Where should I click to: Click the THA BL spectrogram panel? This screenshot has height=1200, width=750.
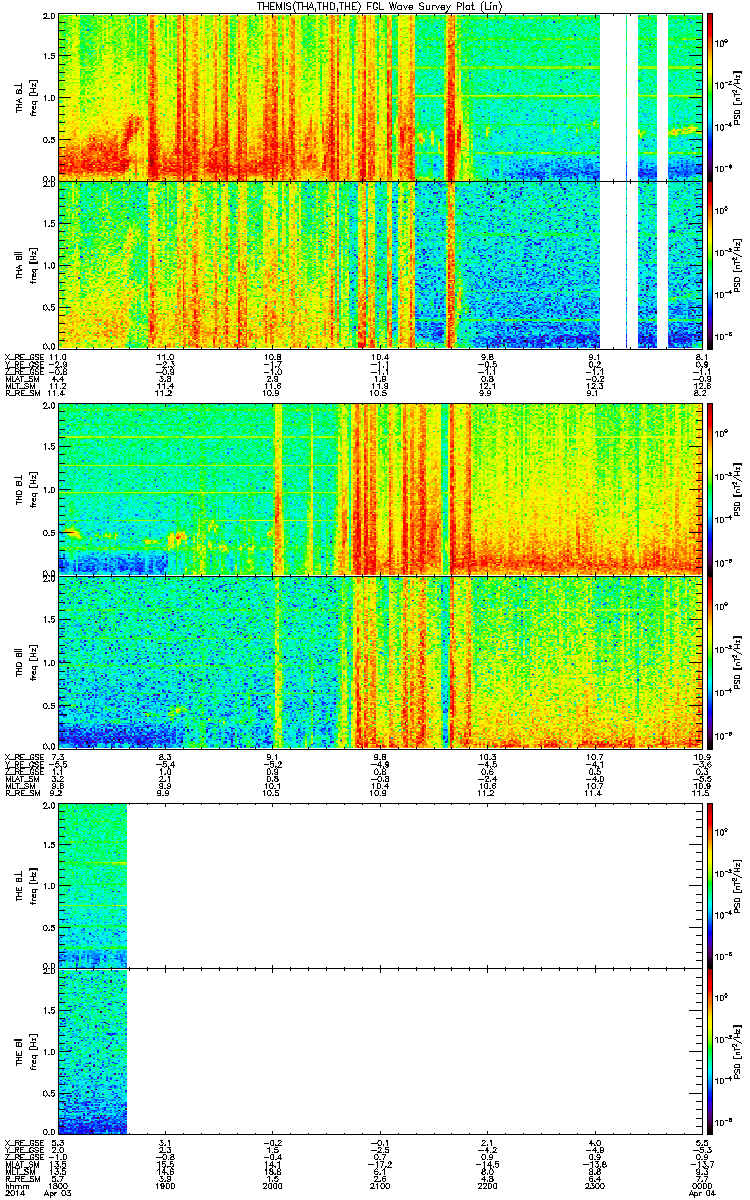click(380, 98)
